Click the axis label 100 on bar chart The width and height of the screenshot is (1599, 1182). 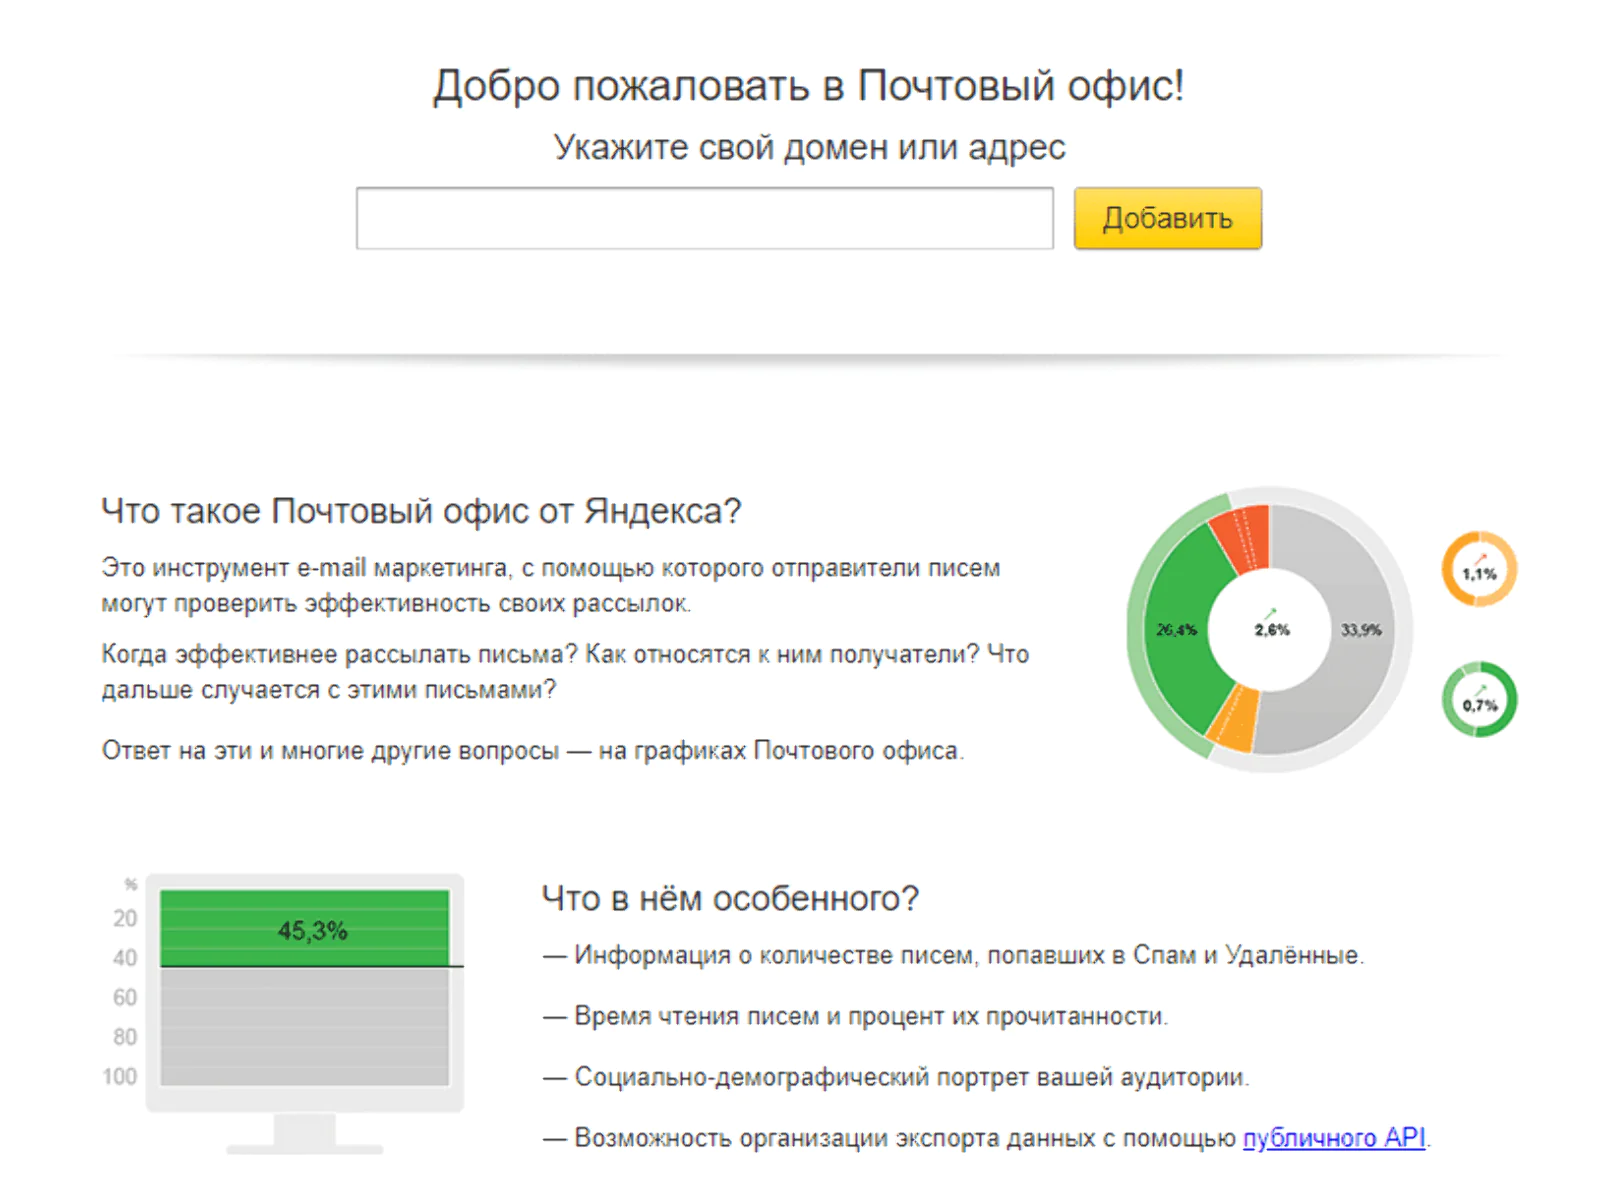[119, 1077]
